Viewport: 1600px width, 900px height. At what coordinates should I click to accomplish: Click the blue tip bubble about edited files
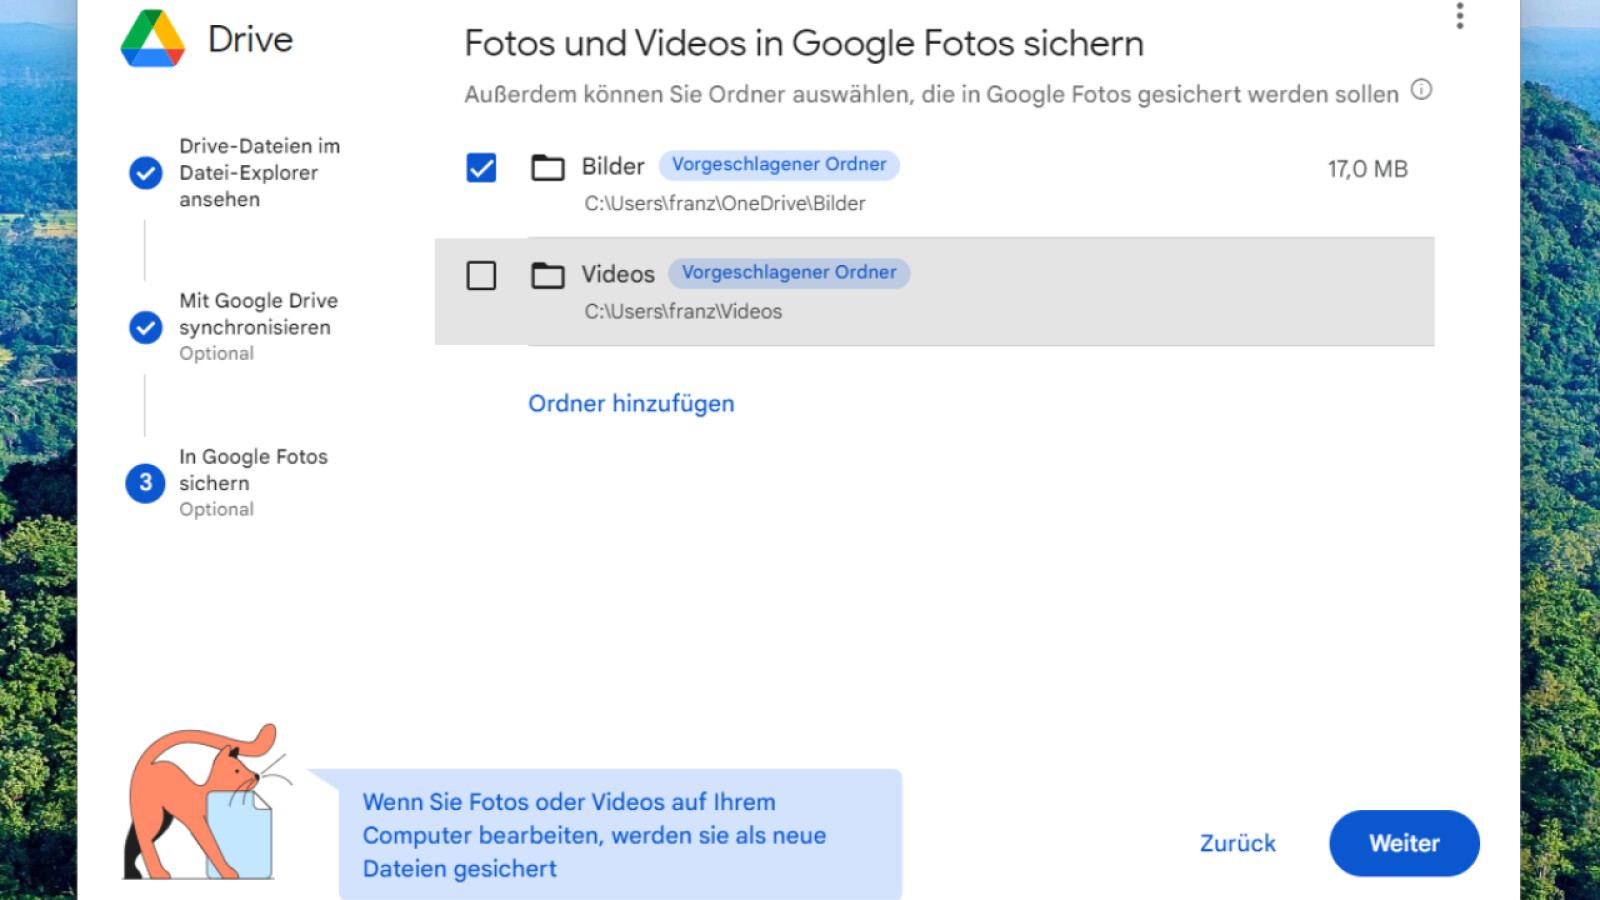[x=620, y=835]
